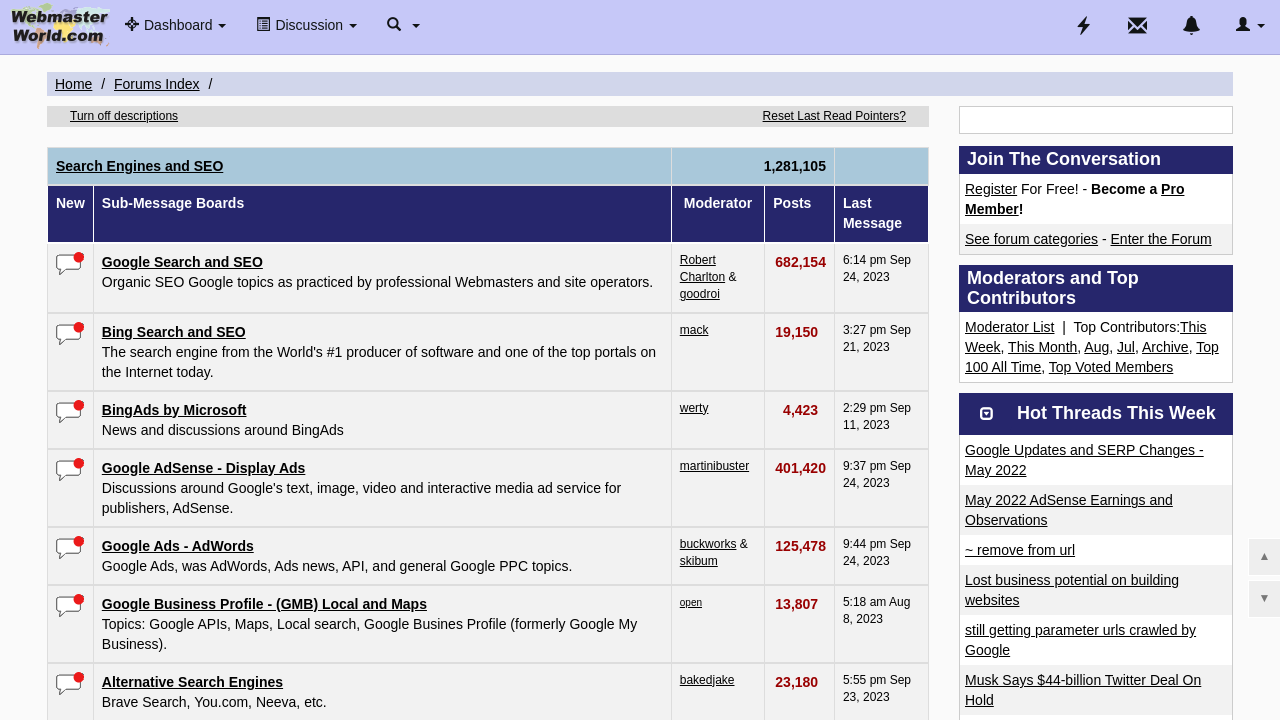The width and height of the screenshot is (1280, 720).
Task: Open Musk Twitter Deal On Hold thread
Action: [x=1083, y=690]
